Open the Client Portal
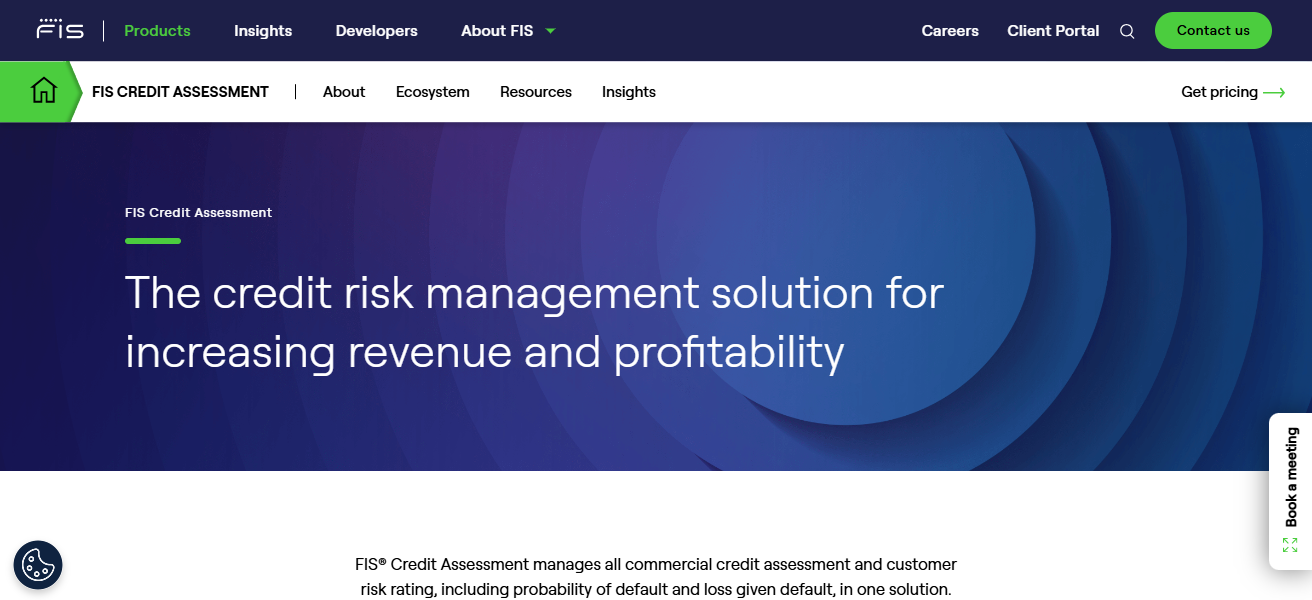 click(x=1053, y=31)
